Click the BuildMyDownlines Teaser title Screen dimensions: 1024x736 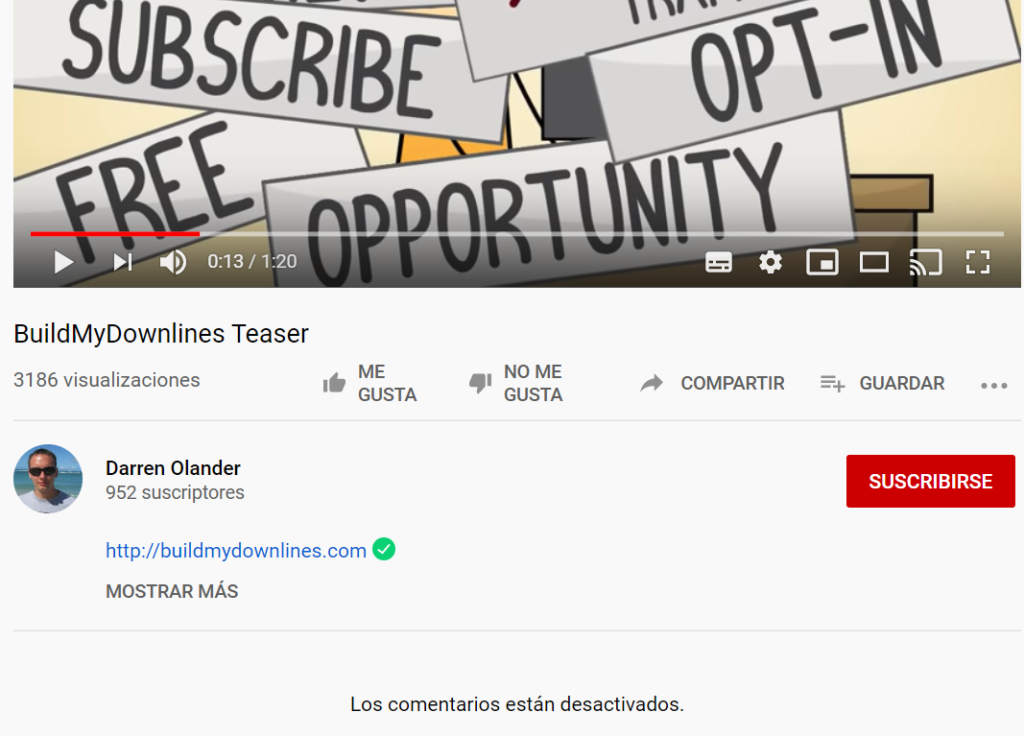pos(161,334)
